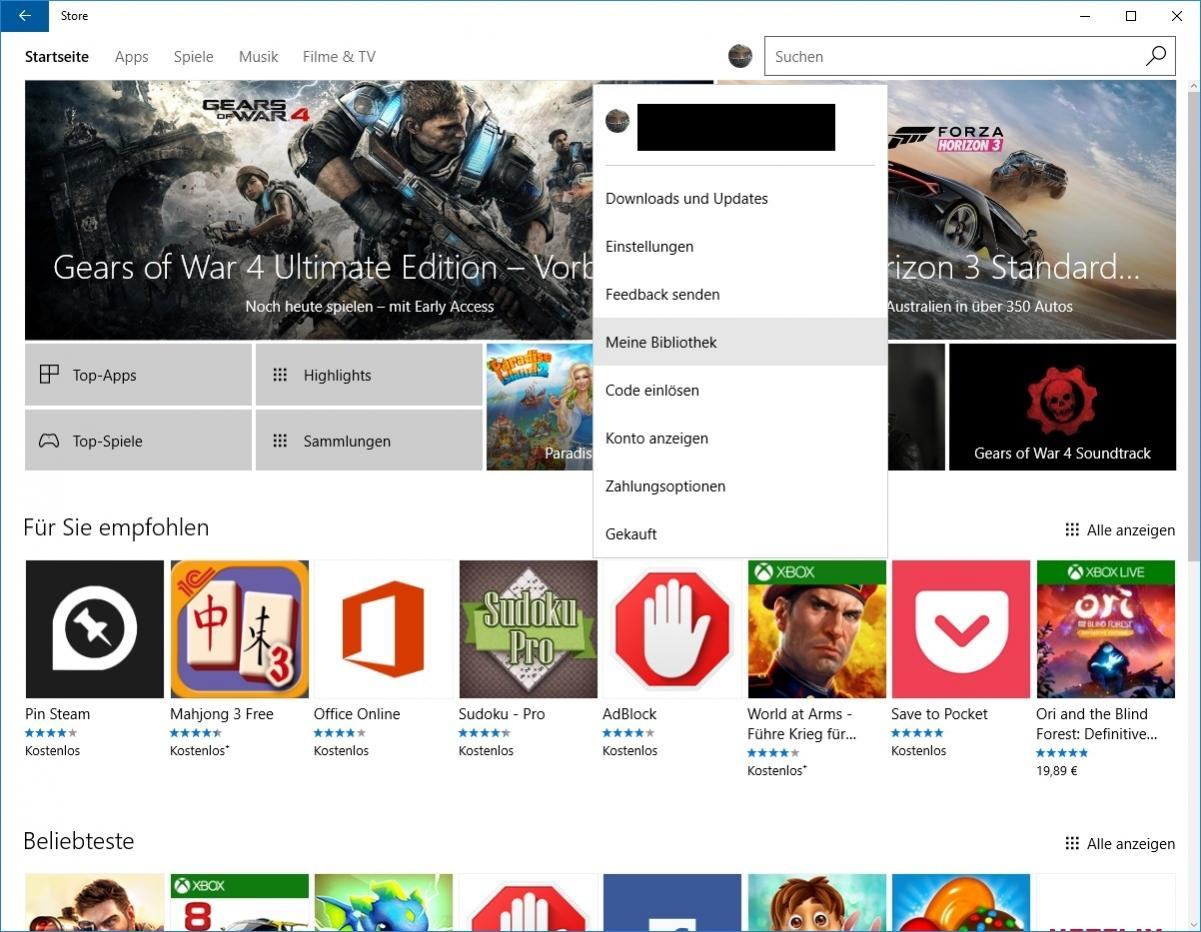Switch to the Spiele tab
1201x932 pixels.
click(x=193, y=57)
